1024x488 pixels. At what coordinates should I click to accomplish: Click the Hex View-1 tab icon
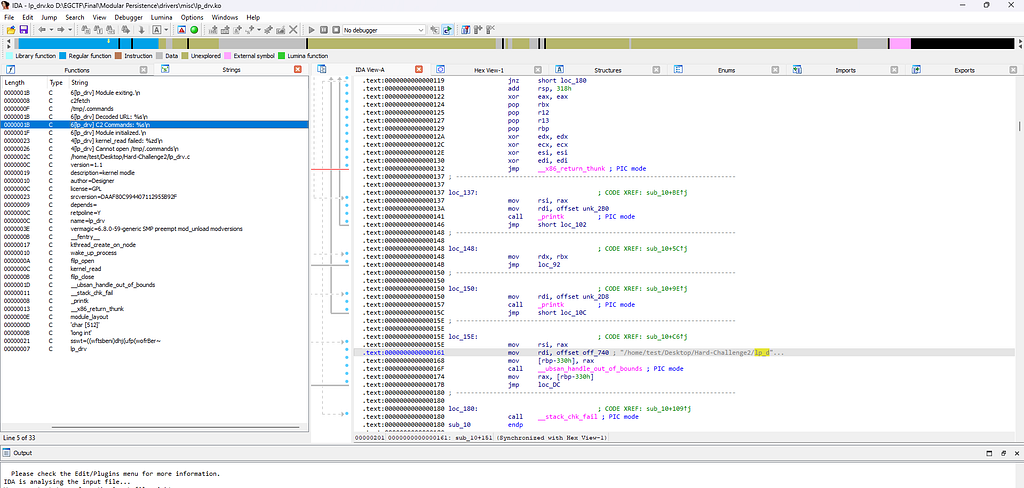click(x=441, y=69)
